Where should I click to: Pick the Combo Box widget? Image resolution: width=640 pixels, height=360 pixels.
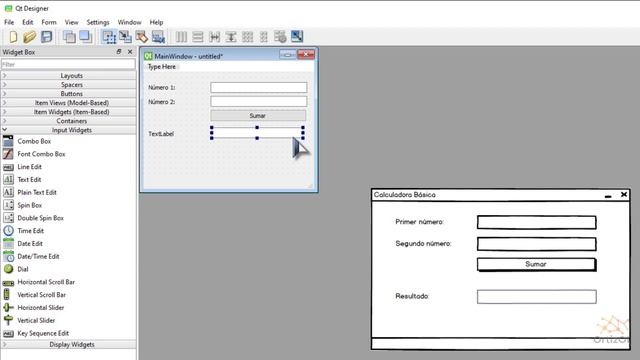[x=34, y=141]
